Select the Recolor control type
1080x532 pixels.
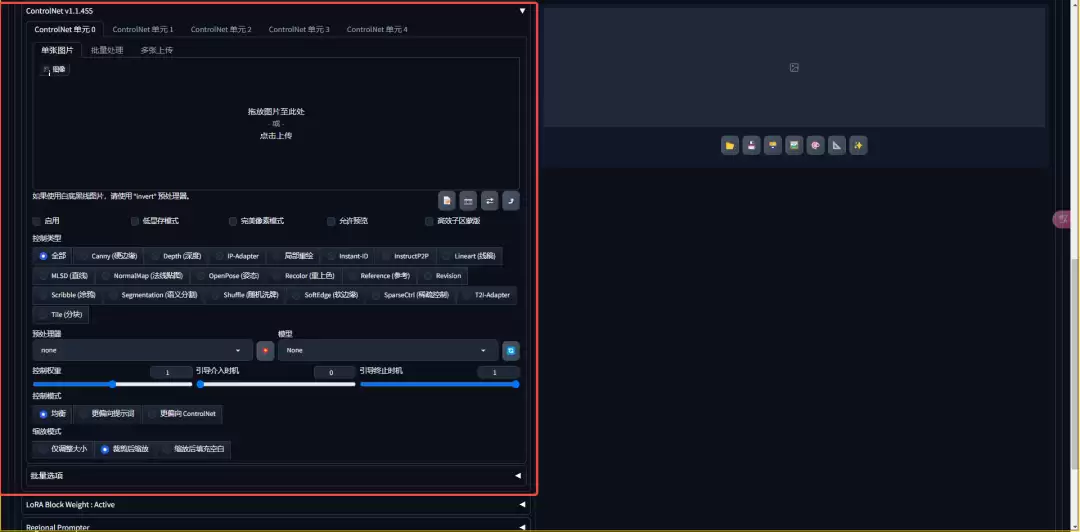pos(304,276)
